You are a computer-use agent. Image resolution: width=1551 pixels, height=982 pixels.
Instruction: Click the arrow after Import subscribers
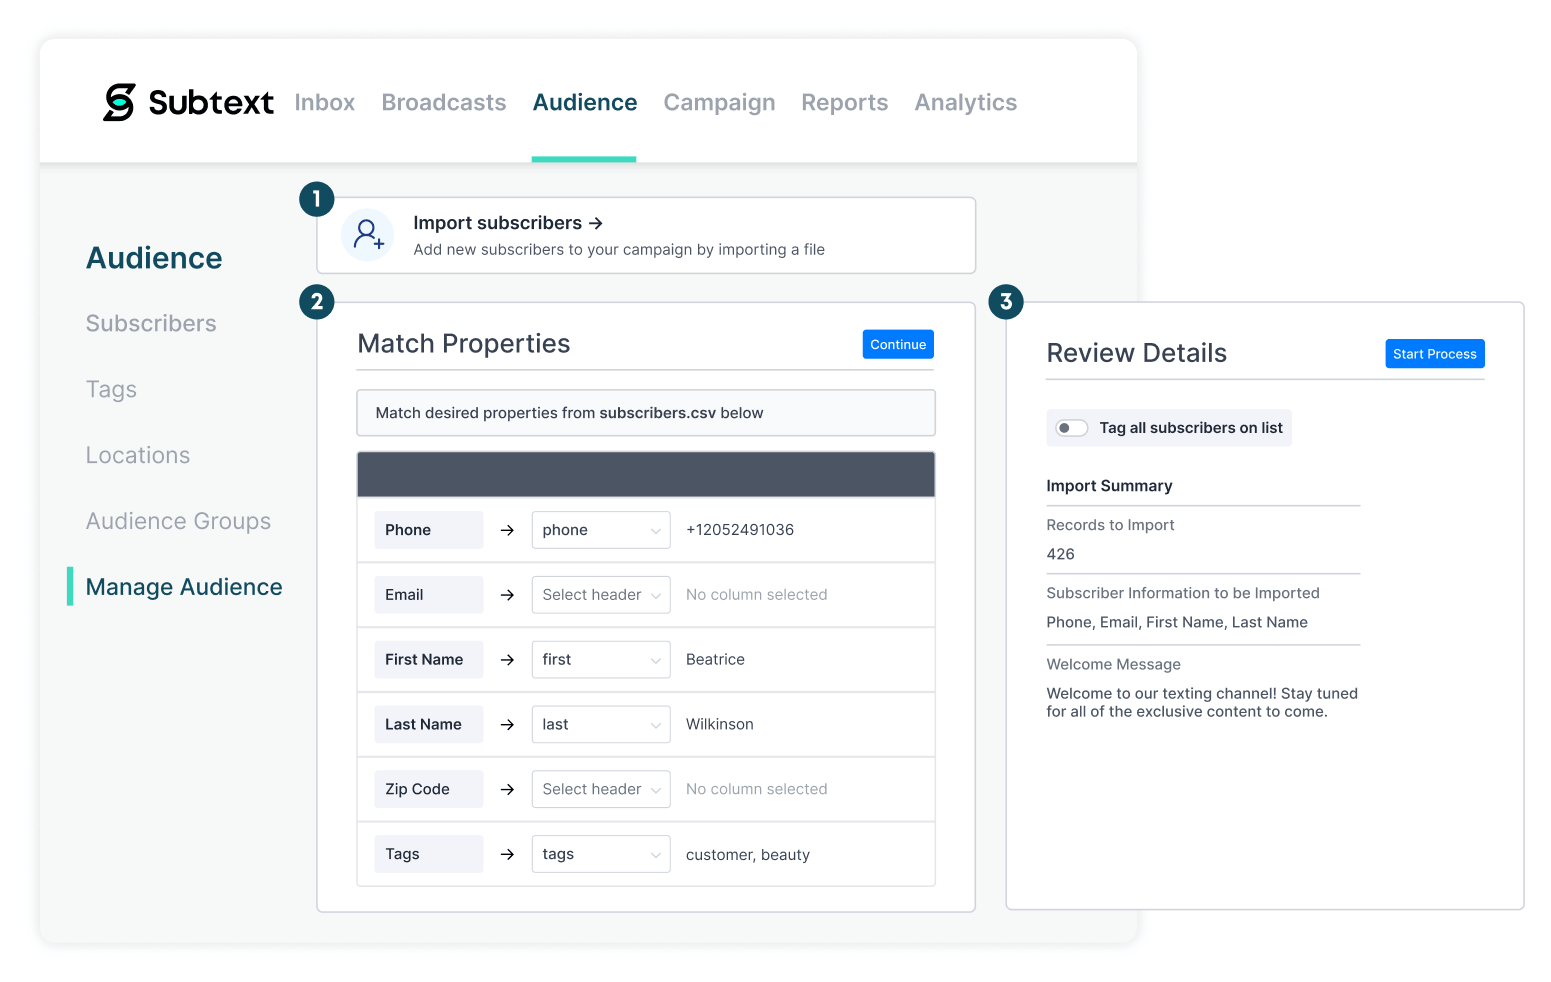click(x=597, y=223)
